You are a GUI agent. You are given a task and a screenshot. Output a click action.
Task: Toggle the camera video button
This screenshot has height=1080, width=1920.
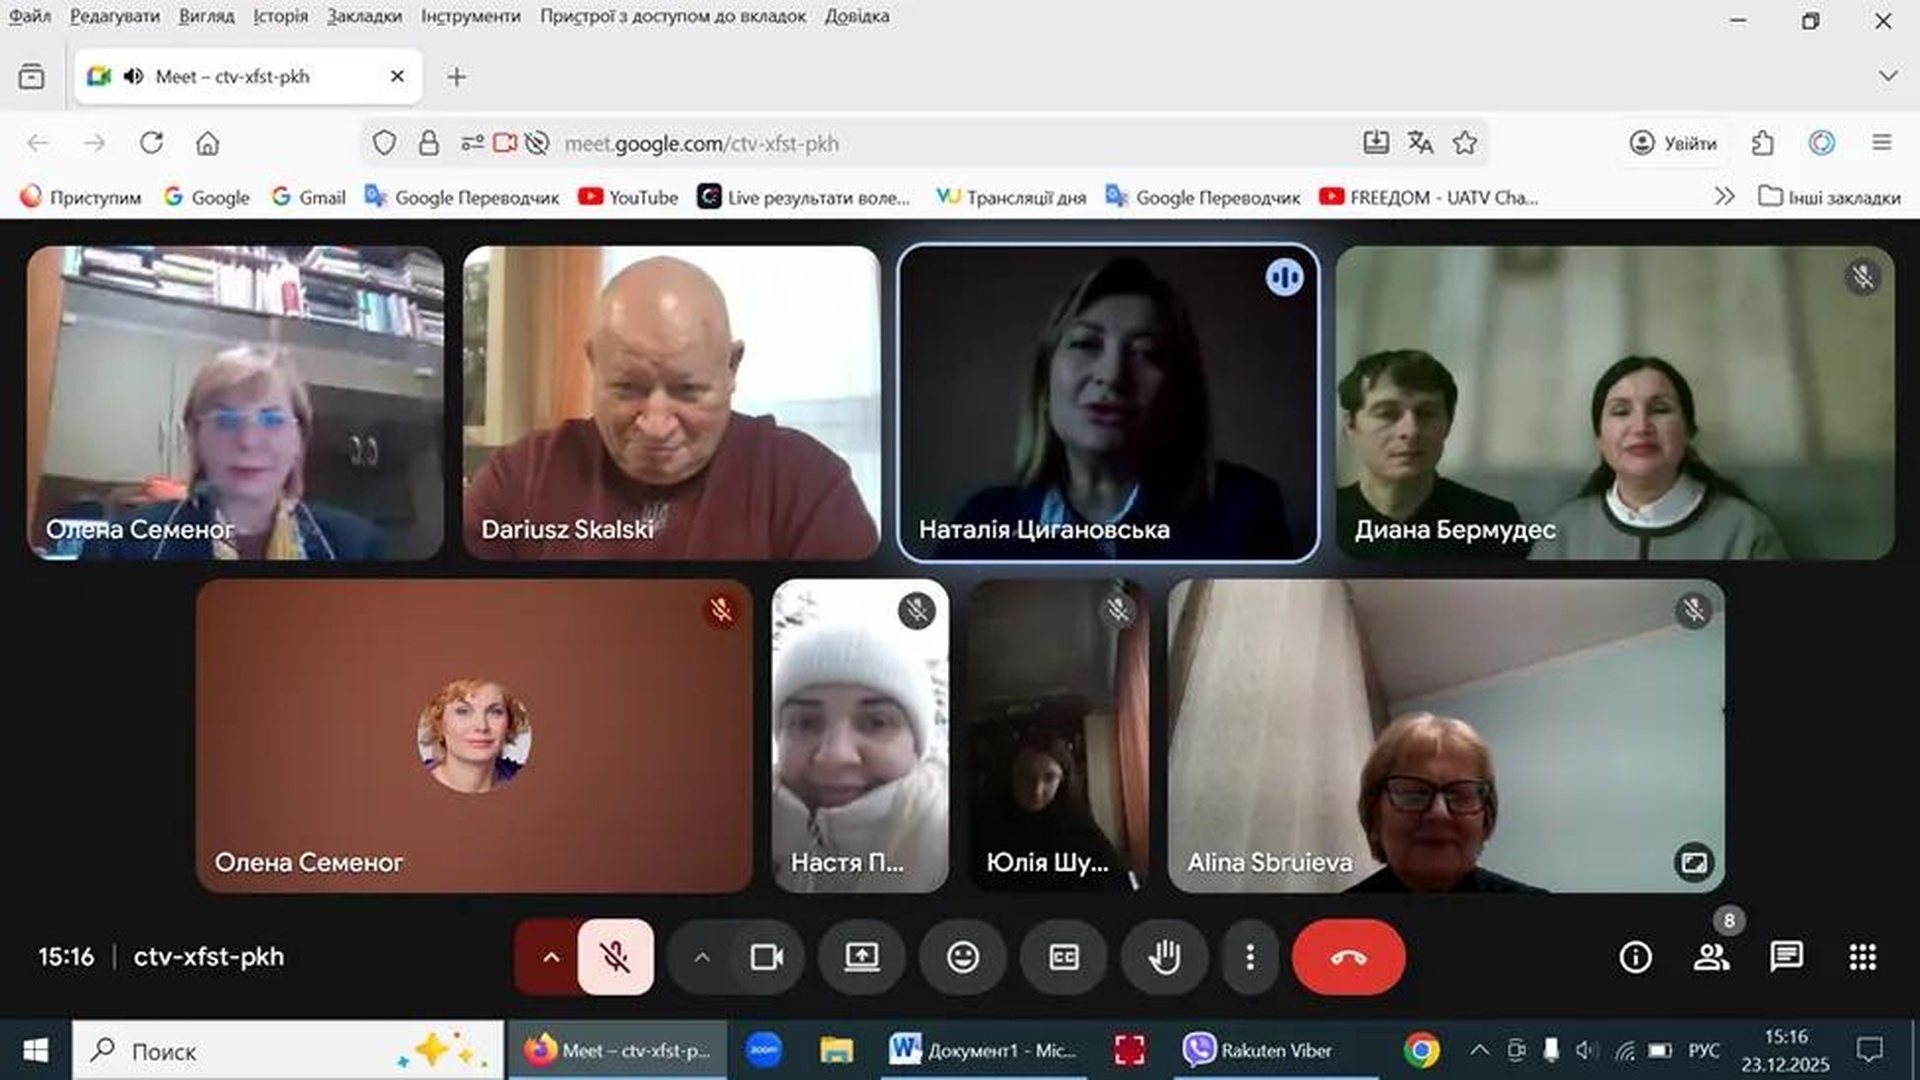click(x=767, y=957)
